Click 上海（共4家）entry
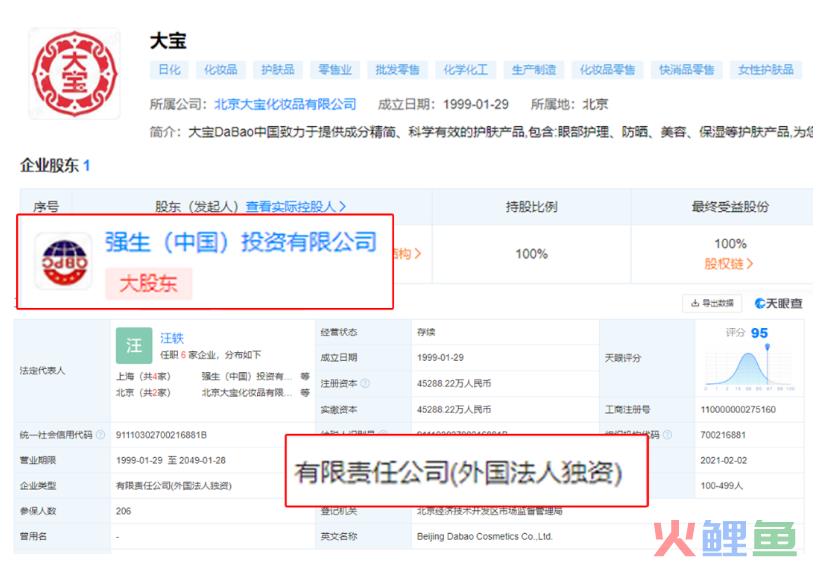This screenshot has height=562, width=821. point(143,376)
